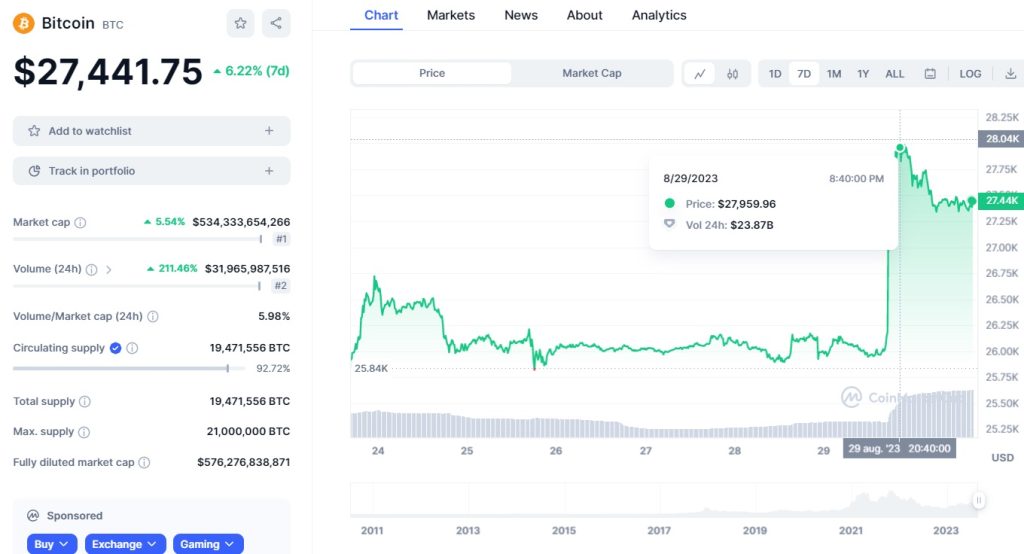This screenshot has height=554, width=1024.
Task: Click the 21,000,000 BTC max supply value
Action: pos(248,431)
